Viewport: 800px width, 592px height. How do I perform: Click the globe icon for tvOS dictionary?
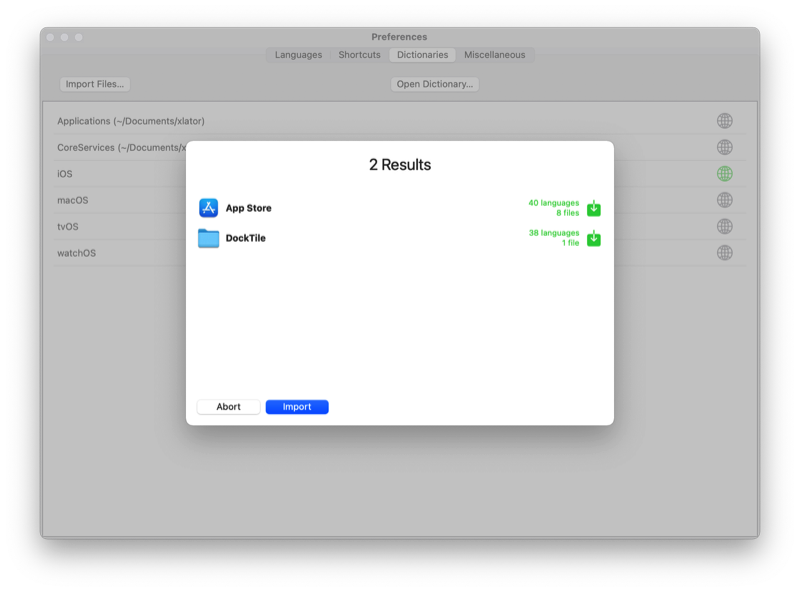[725, 226]
